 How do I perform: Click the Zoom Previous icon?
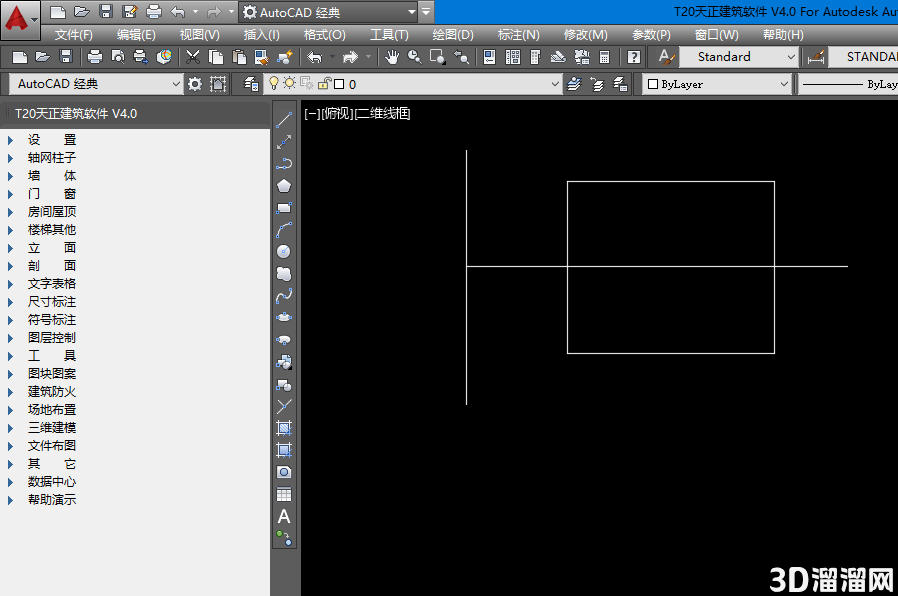click(461, 57)
